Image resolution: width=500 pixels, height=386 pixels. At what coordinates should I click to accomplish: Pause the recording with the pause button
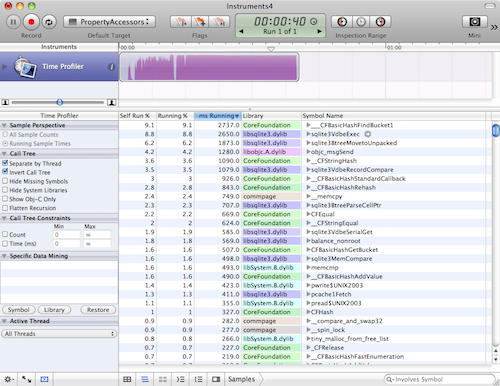[13, 22]
